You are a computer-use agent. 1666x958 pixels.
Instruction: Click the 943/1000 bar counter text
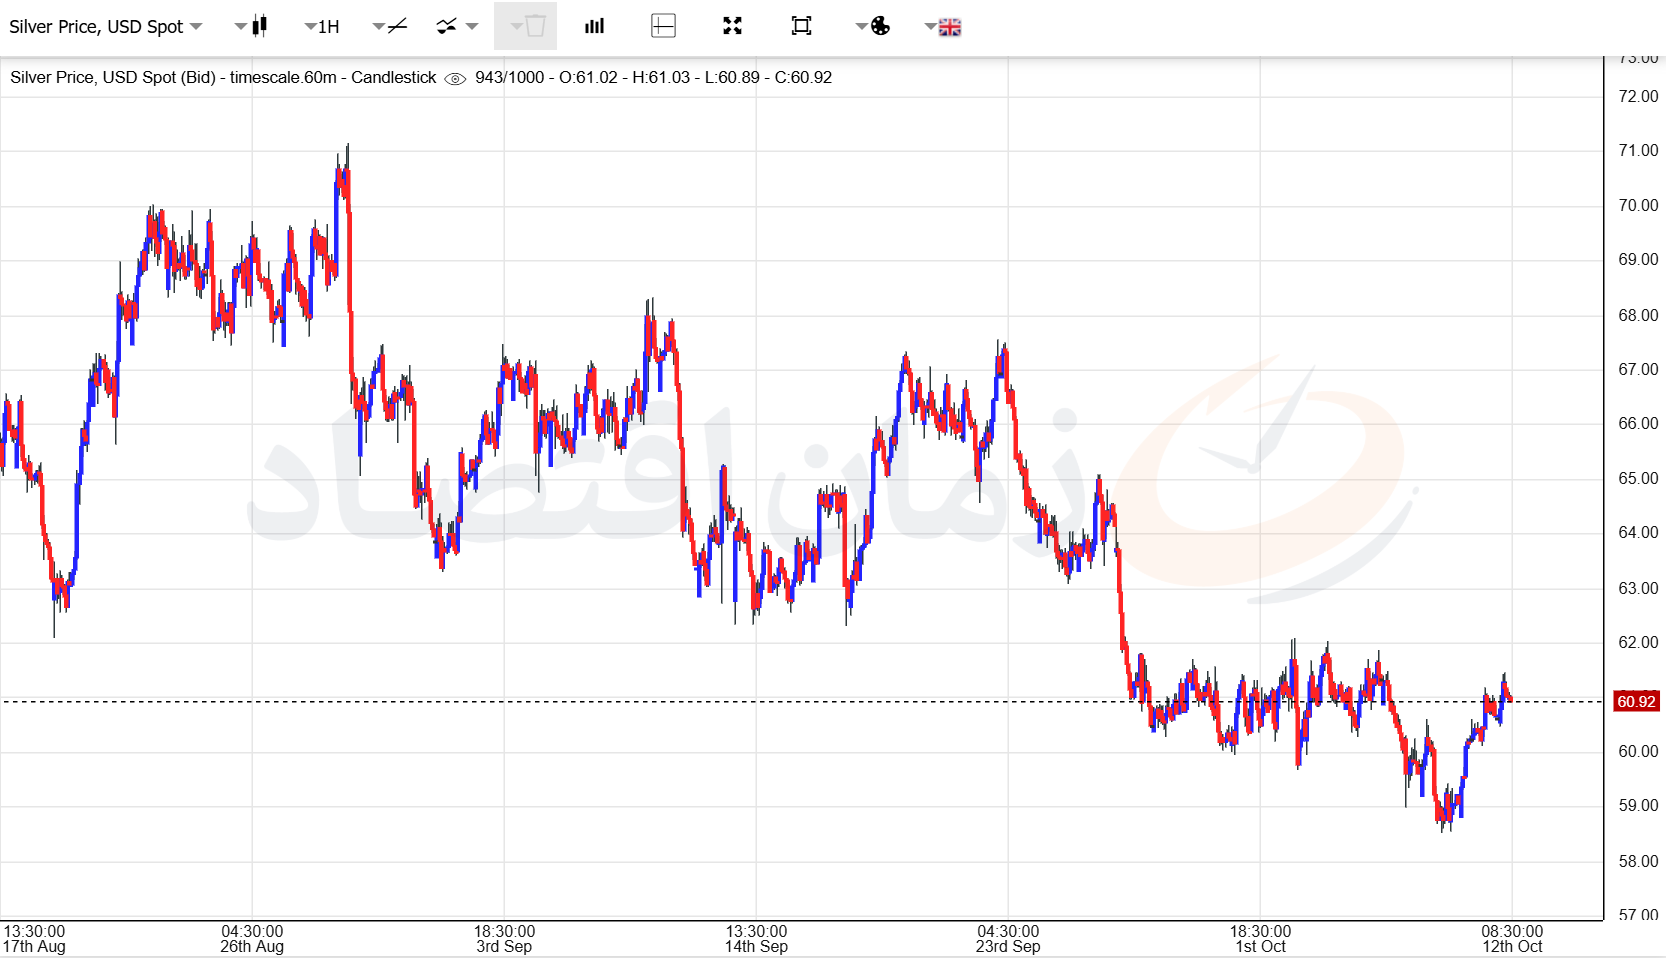pyautogui.click(x=510, y=77)
